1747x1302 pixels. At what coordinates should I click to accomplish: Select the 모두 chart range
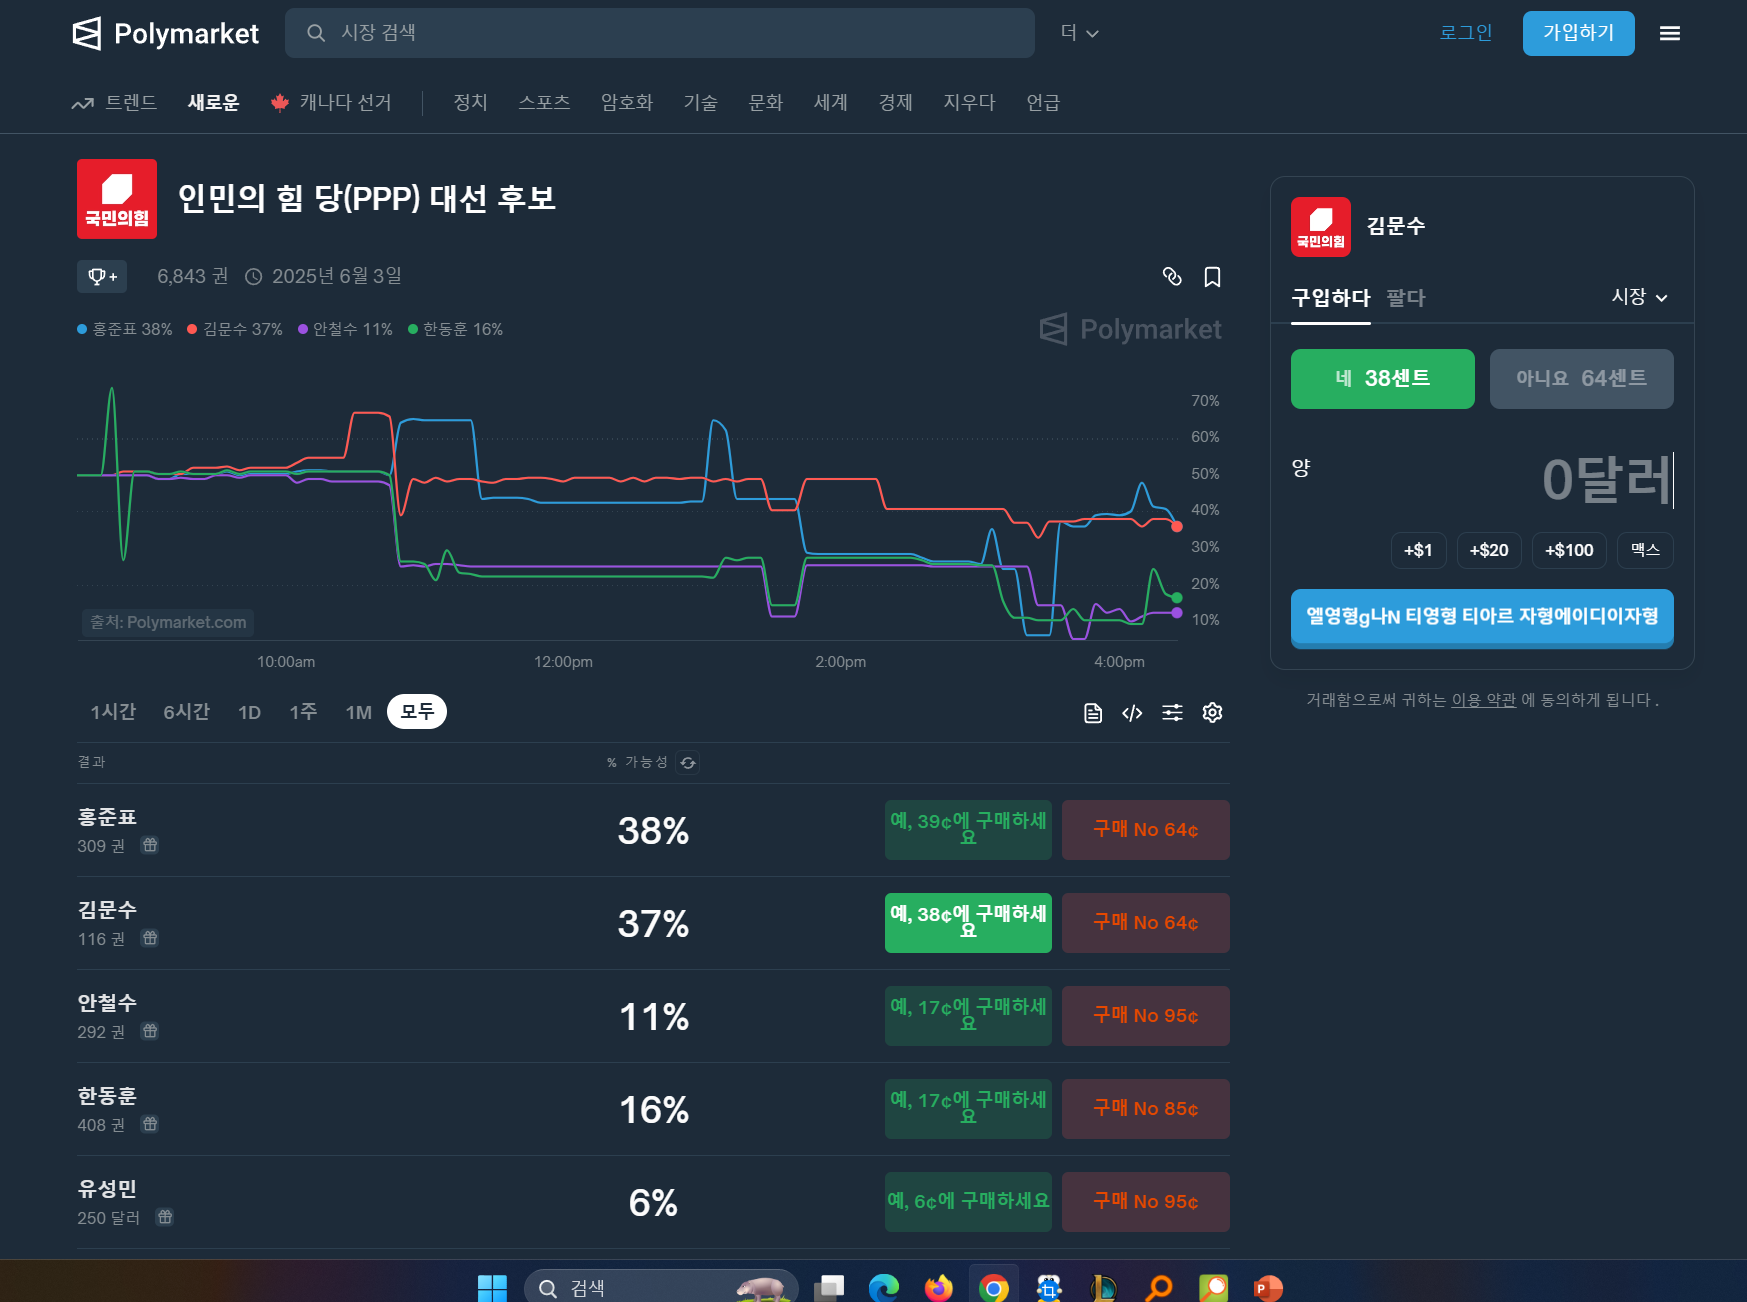click(417, 711)
